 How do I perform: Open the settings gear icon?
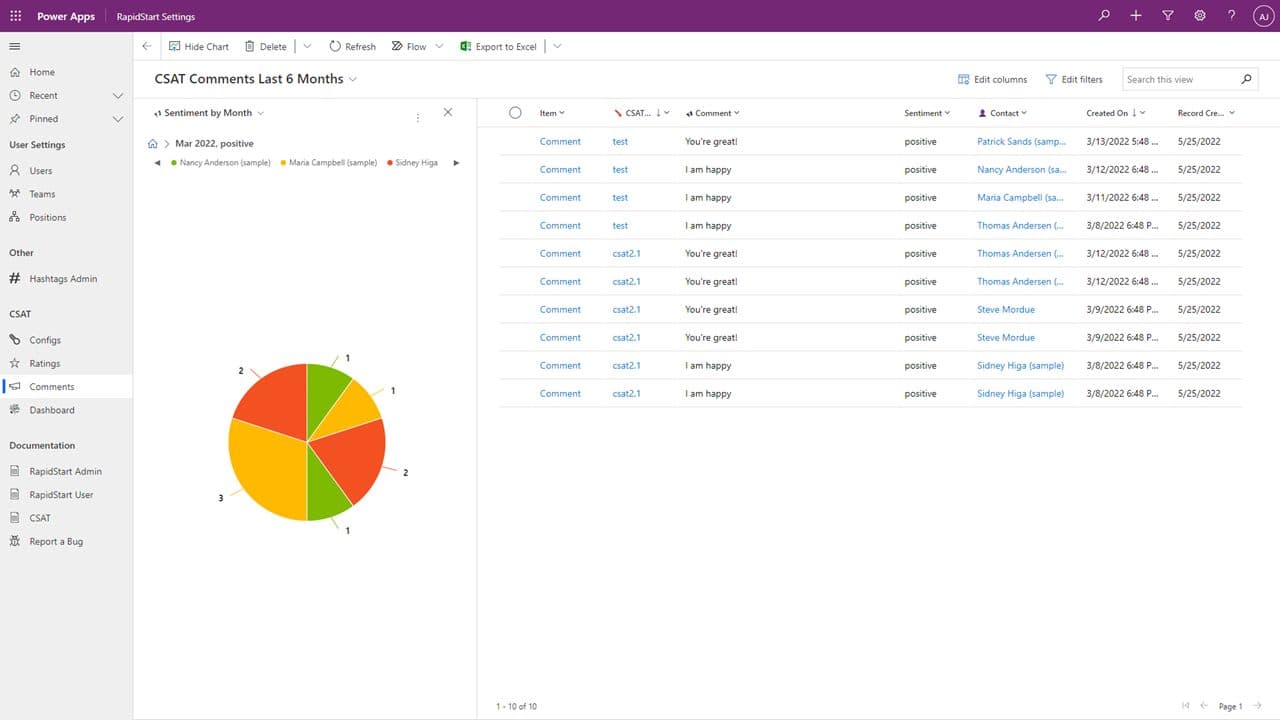[1200, 16]
